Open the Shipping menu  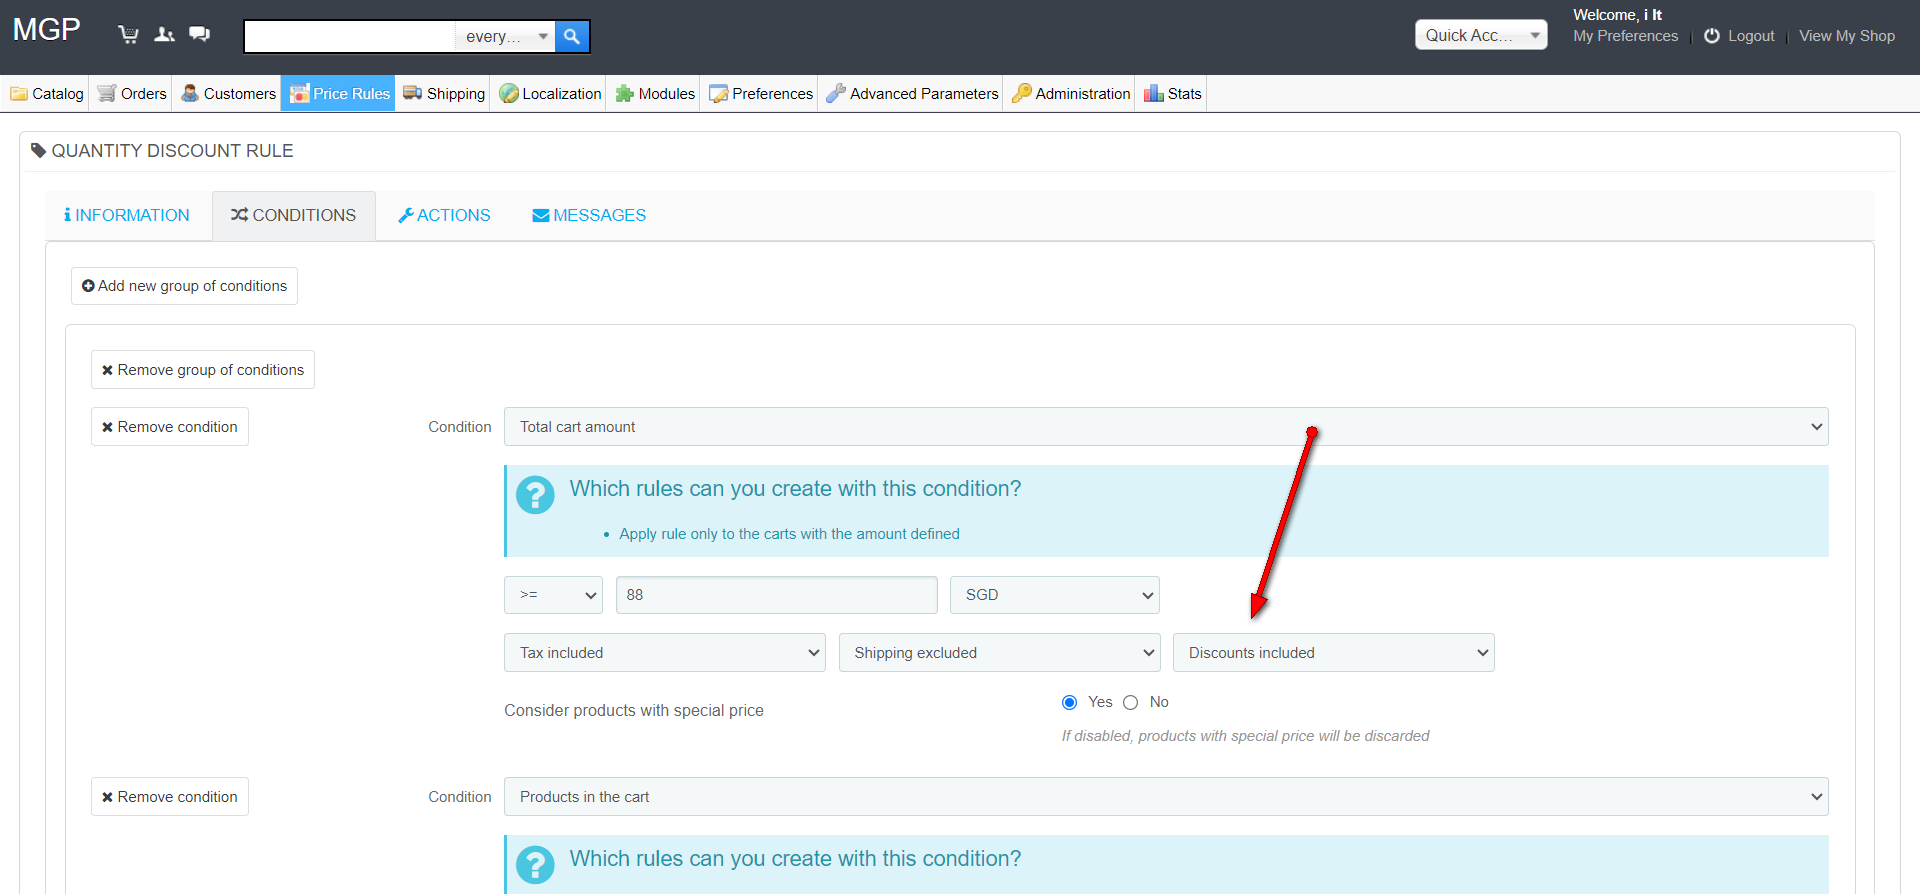click(444, 94)
